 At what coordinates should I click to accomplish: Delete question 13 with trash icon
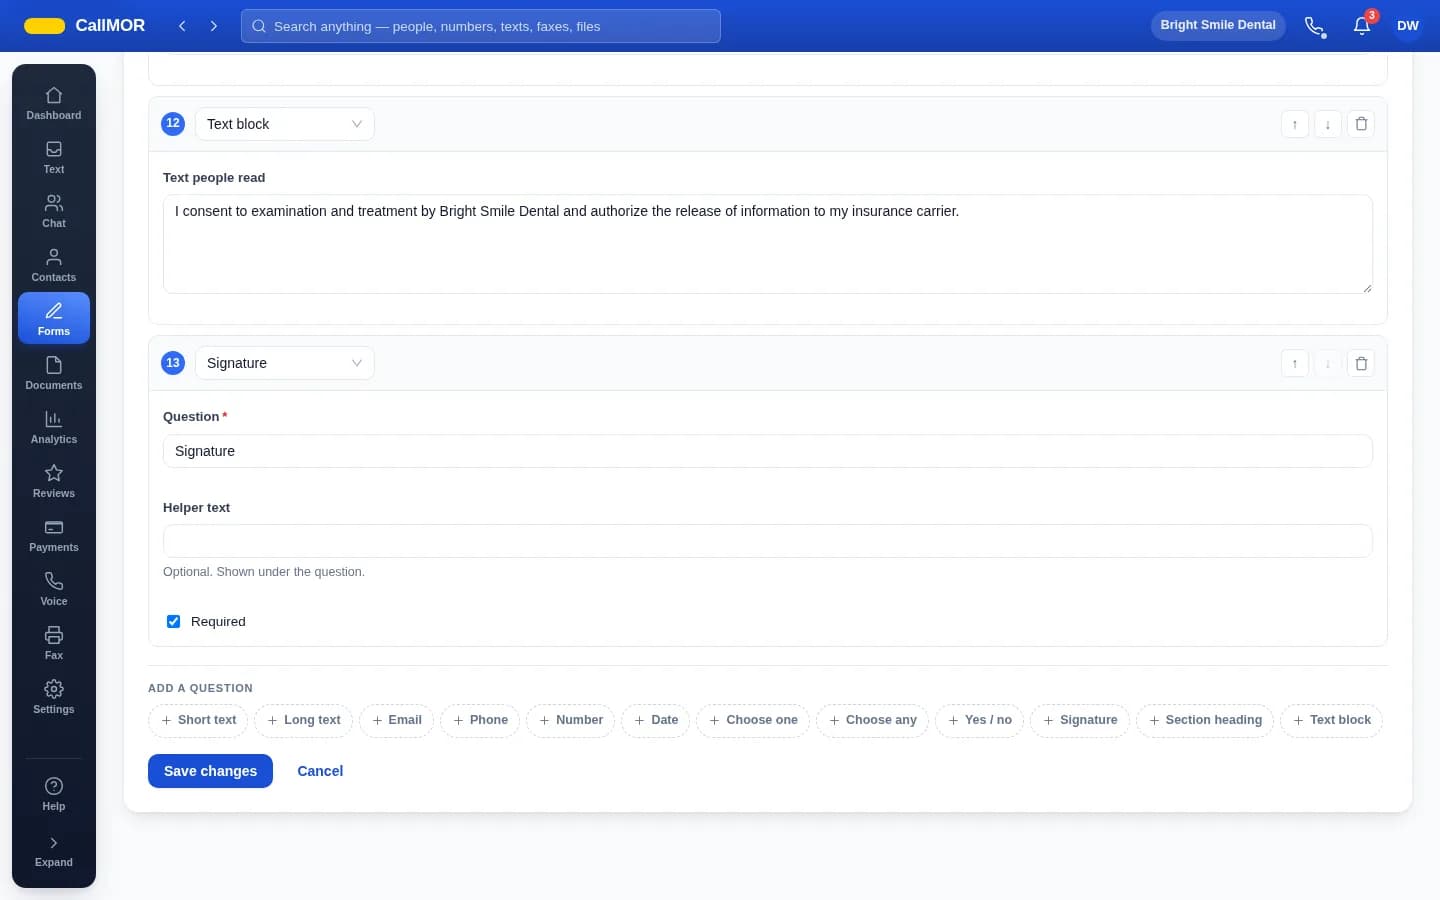[1361, 363]
